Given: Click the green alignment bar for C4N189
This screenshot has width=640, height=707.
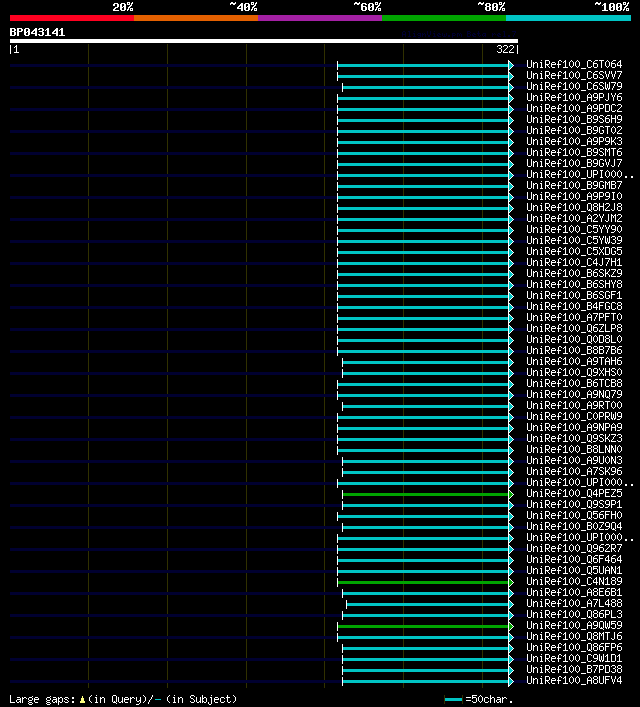Looking at the screenshot, I should [423, 583].
